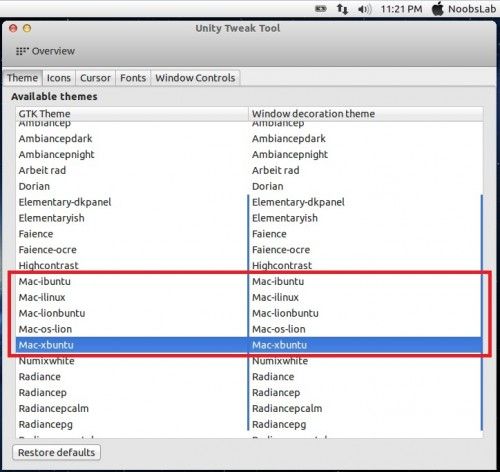Select Numixwhite in GTK Theme list
Image resolution: width=500 pixels, height=472 pixels.
(132, 361)
